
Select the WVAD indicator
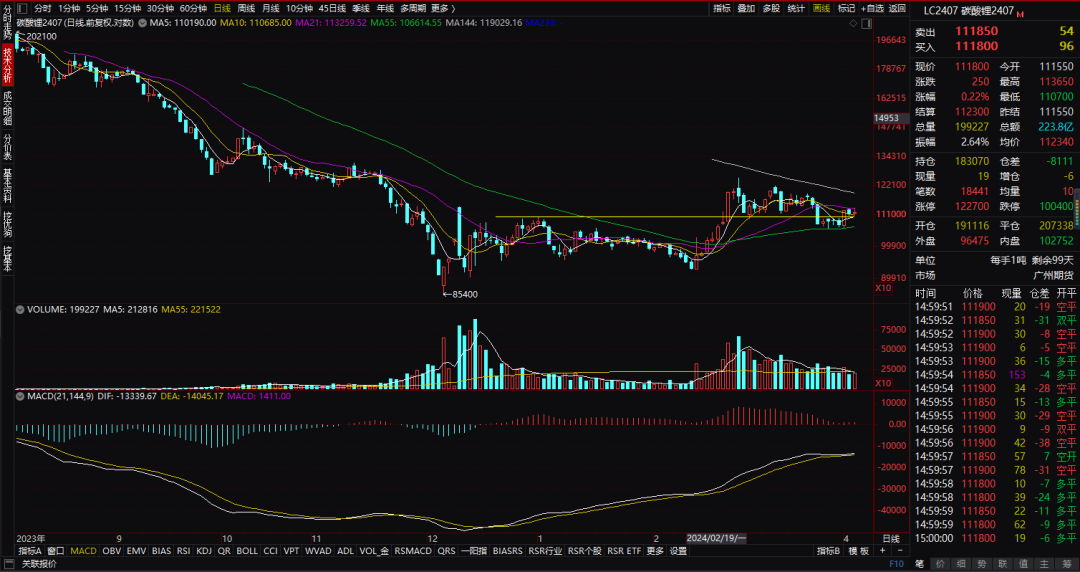pos(318,551)
